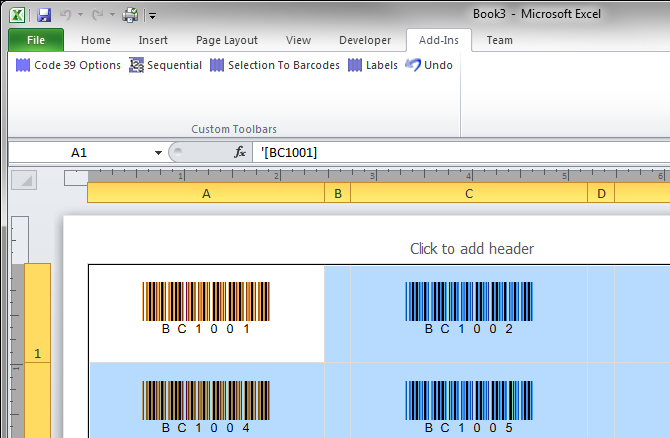This screenshot has height=438, width=670.
Task: Select row 1 header
Action: click(38, 313)
